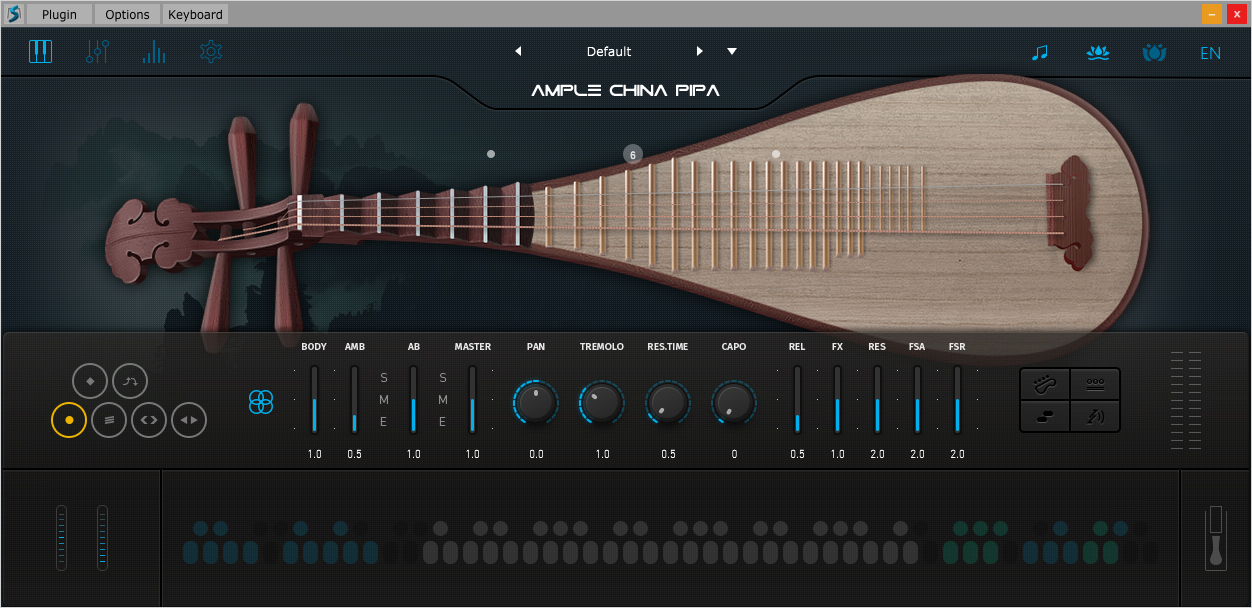This screenshot has height=608, width=1252.
Task: Click the angle brackets circle button
Action: click(x=149, y=420)
